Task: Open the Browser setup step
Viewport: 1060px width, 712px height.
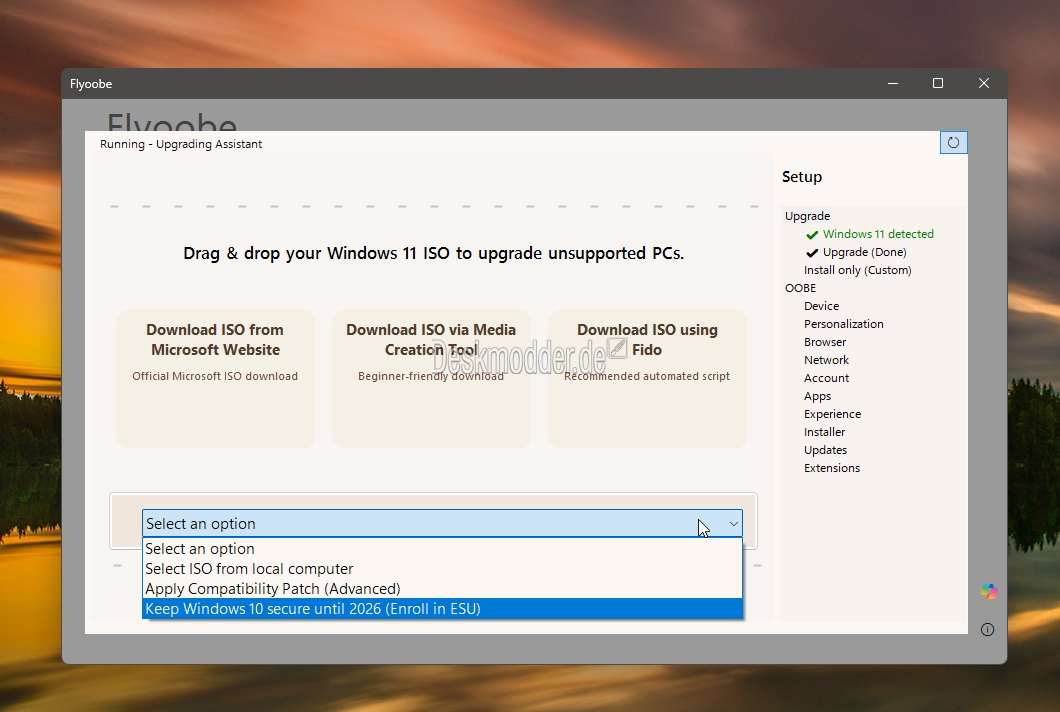Action: (x=825, y=342)
